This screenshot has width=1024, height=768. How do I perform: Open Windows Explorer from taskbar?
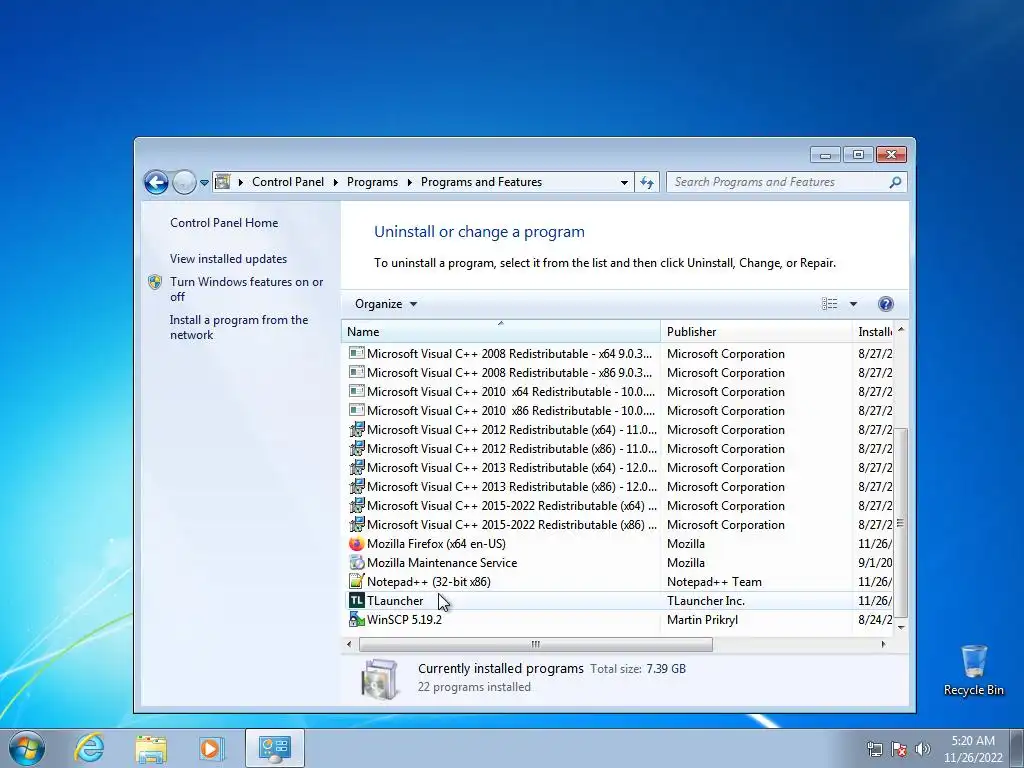pyautogui.click(x=151, y=748)
